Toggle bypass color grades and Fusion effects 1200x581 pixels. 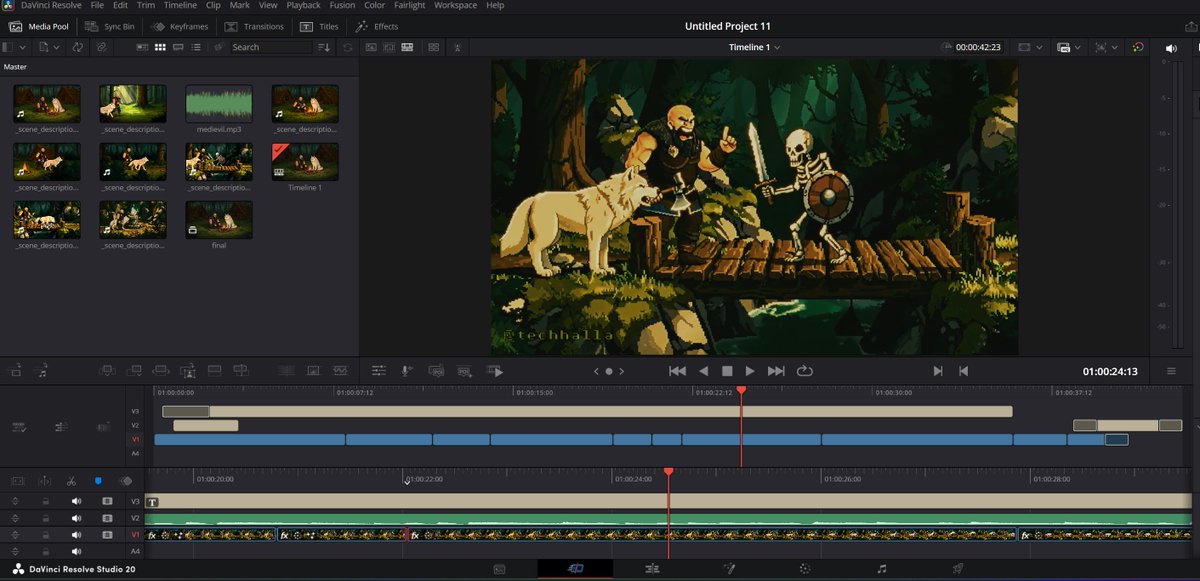[1138, 47]
